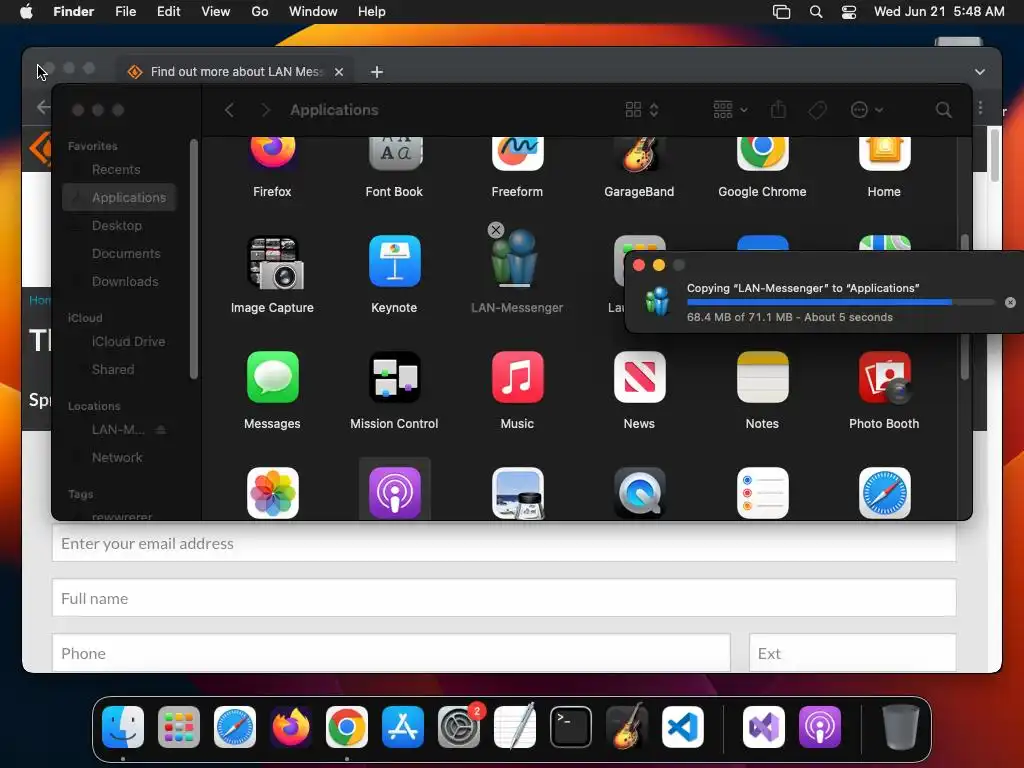Select the Preview app icon

coord(517,493)
